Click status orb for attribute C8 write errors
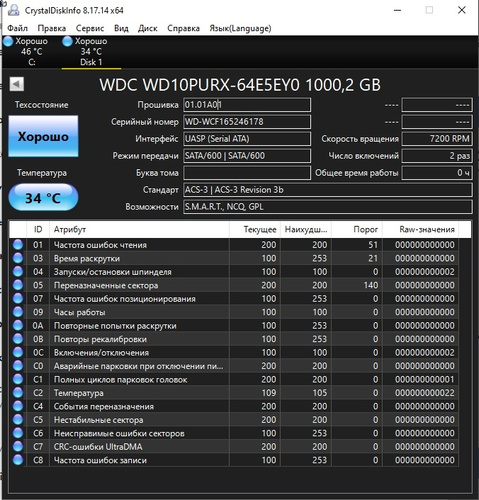The height and width of the screenshot is (500, 479). pos(18,460)
